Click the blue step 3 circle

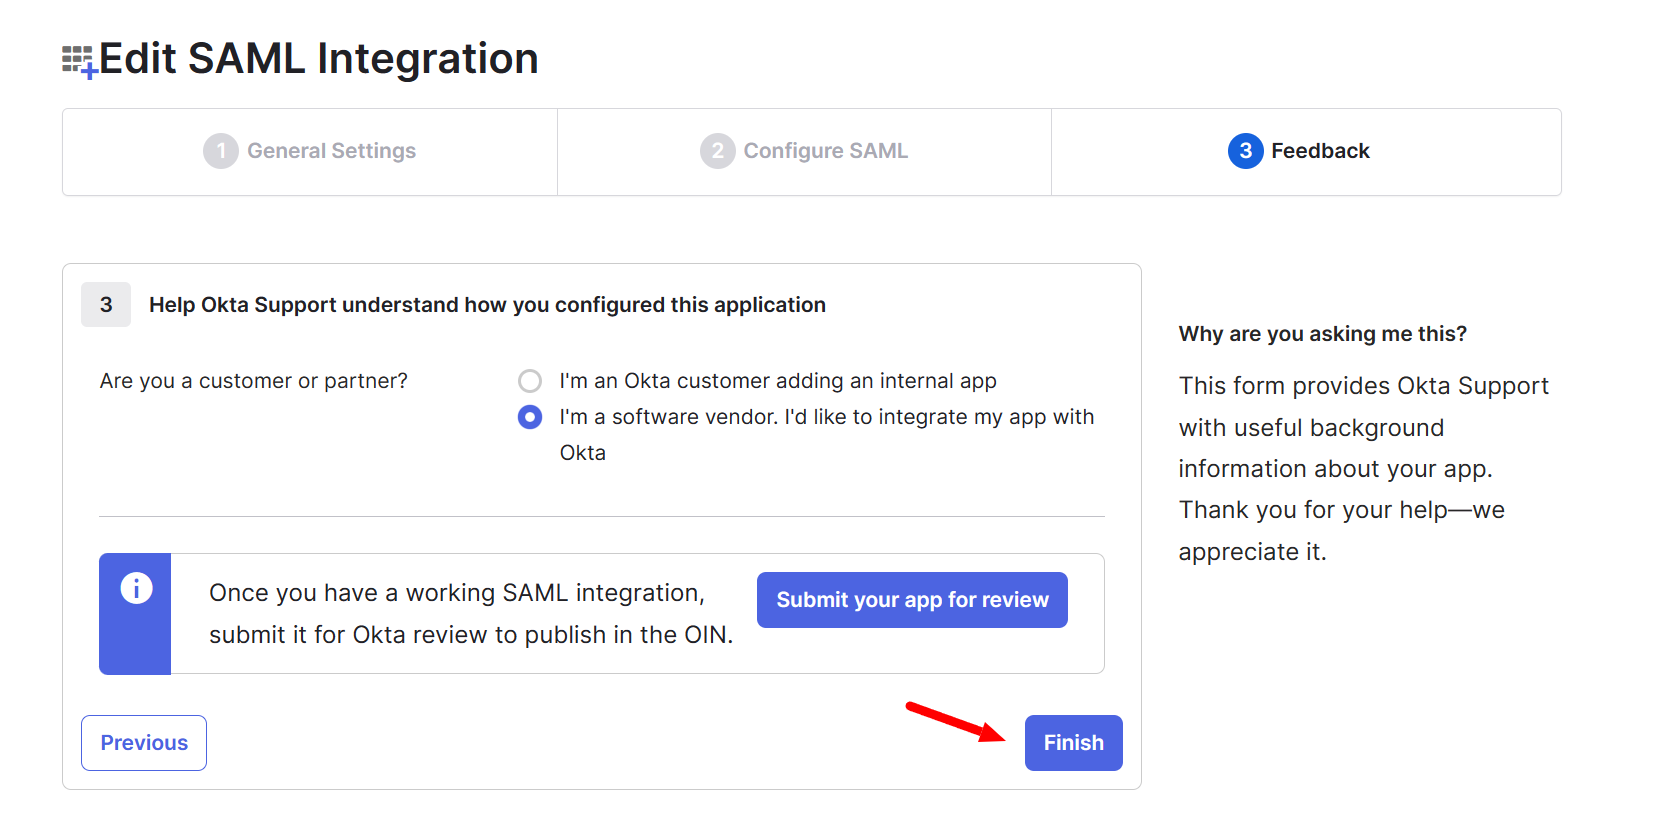(1245, 151)
